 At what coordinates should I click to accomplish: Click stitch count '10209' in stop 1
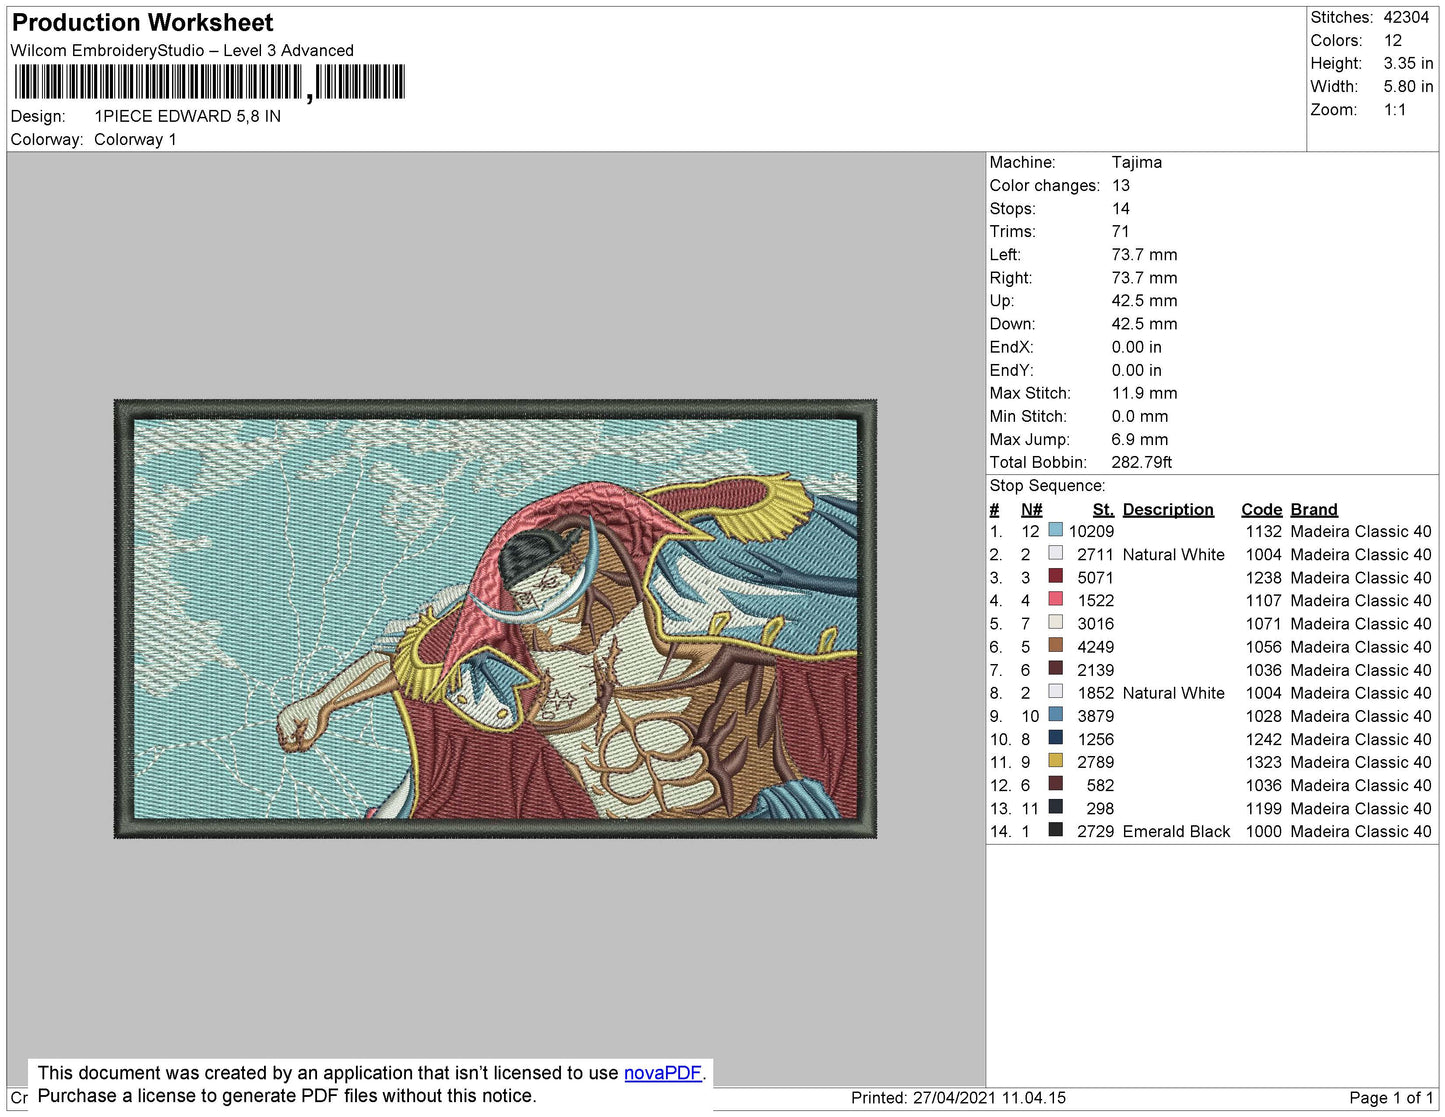pyautogui.click(x=1091, y=531)
